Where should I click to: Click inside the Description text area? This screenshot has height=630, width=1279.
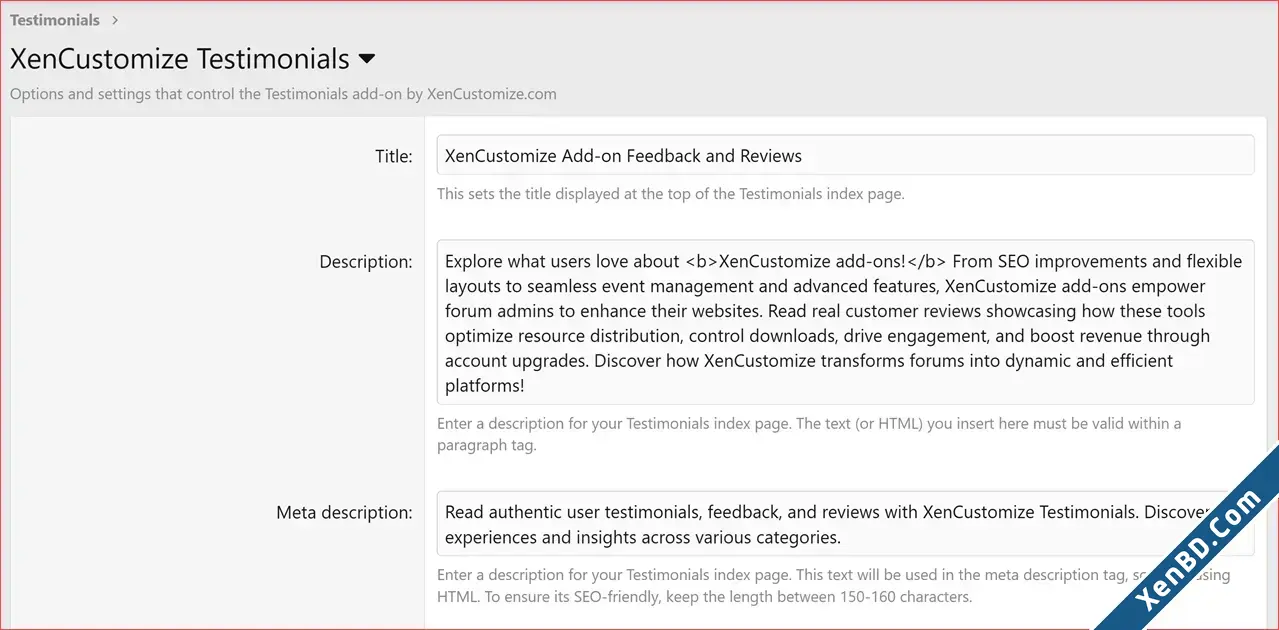point(845,322)
